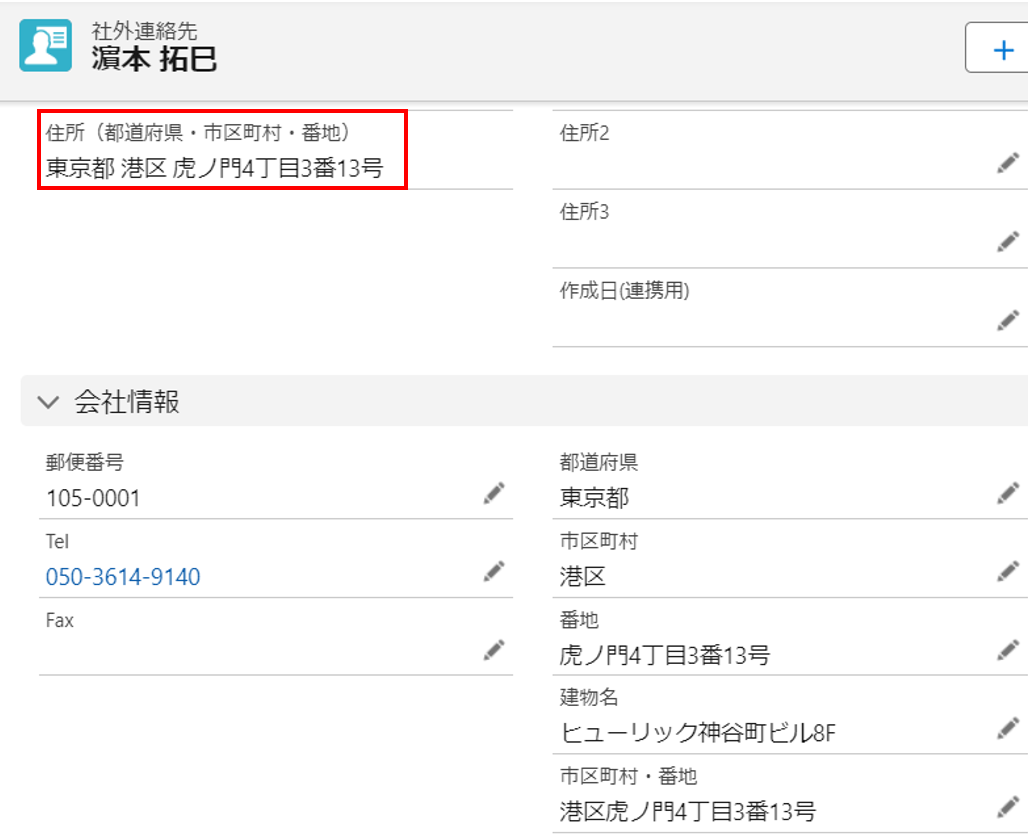This screenshot has height=839, width=1028.
Task: Edit the 住所3 field pencil icon
Action: point(1007,242)
